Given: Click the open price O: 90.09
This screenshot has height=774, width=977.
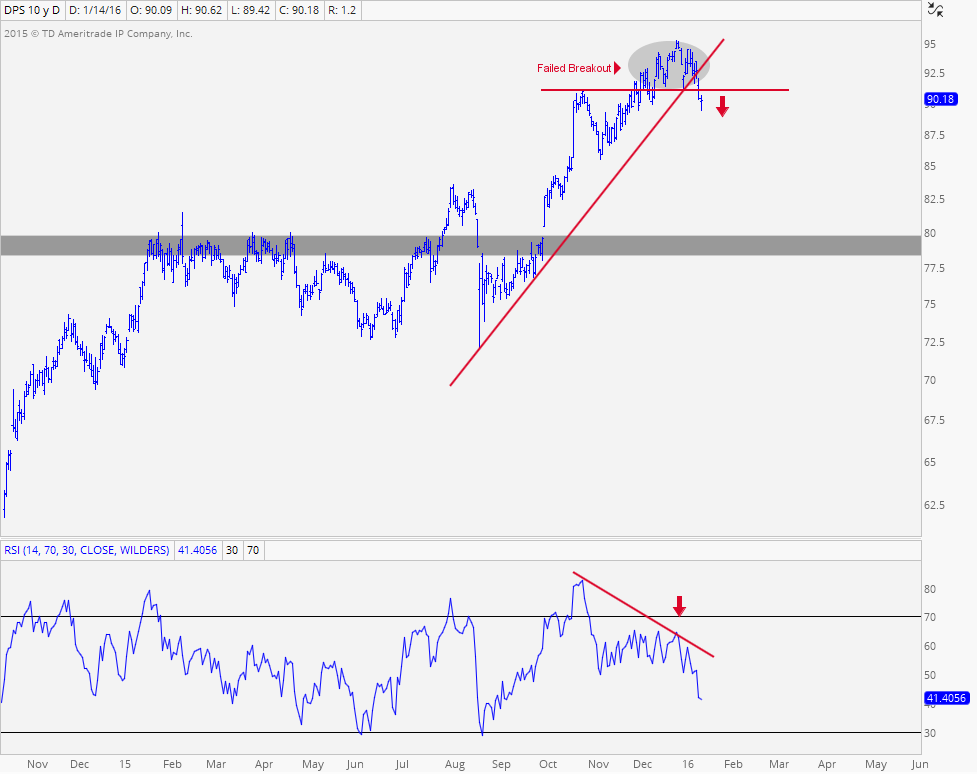Looking at the screenshot, I should click(151, 10).
